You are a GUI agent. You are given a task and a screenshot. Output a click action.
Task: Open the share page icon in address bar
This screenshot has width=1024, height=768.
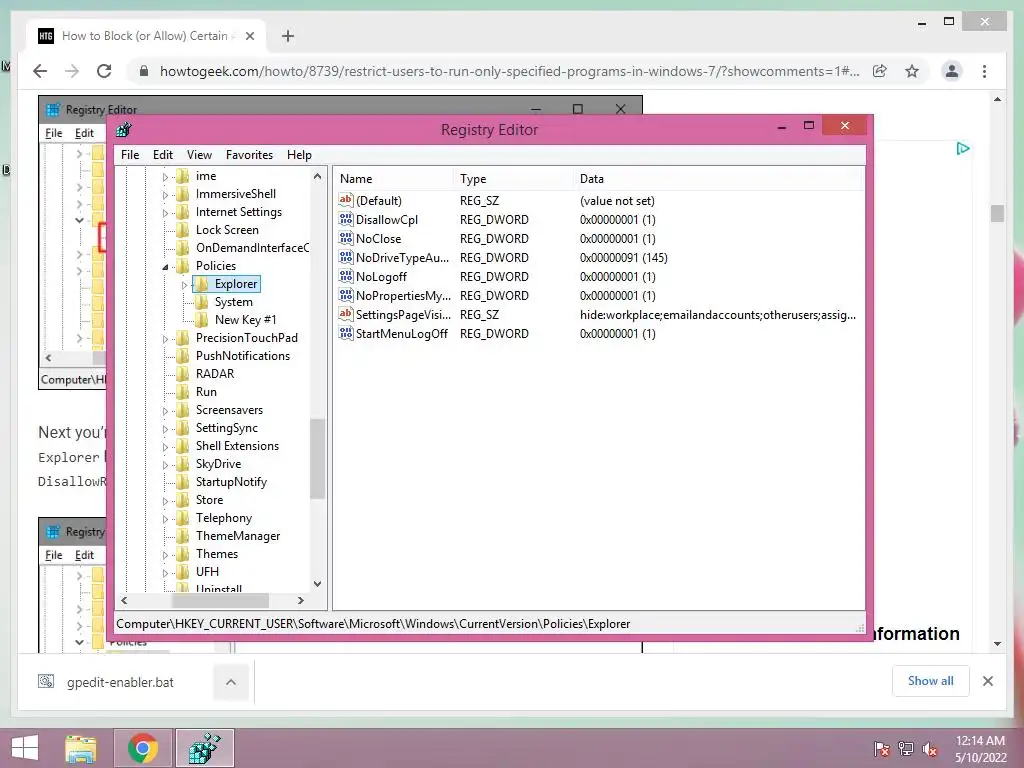coord(880,71)
